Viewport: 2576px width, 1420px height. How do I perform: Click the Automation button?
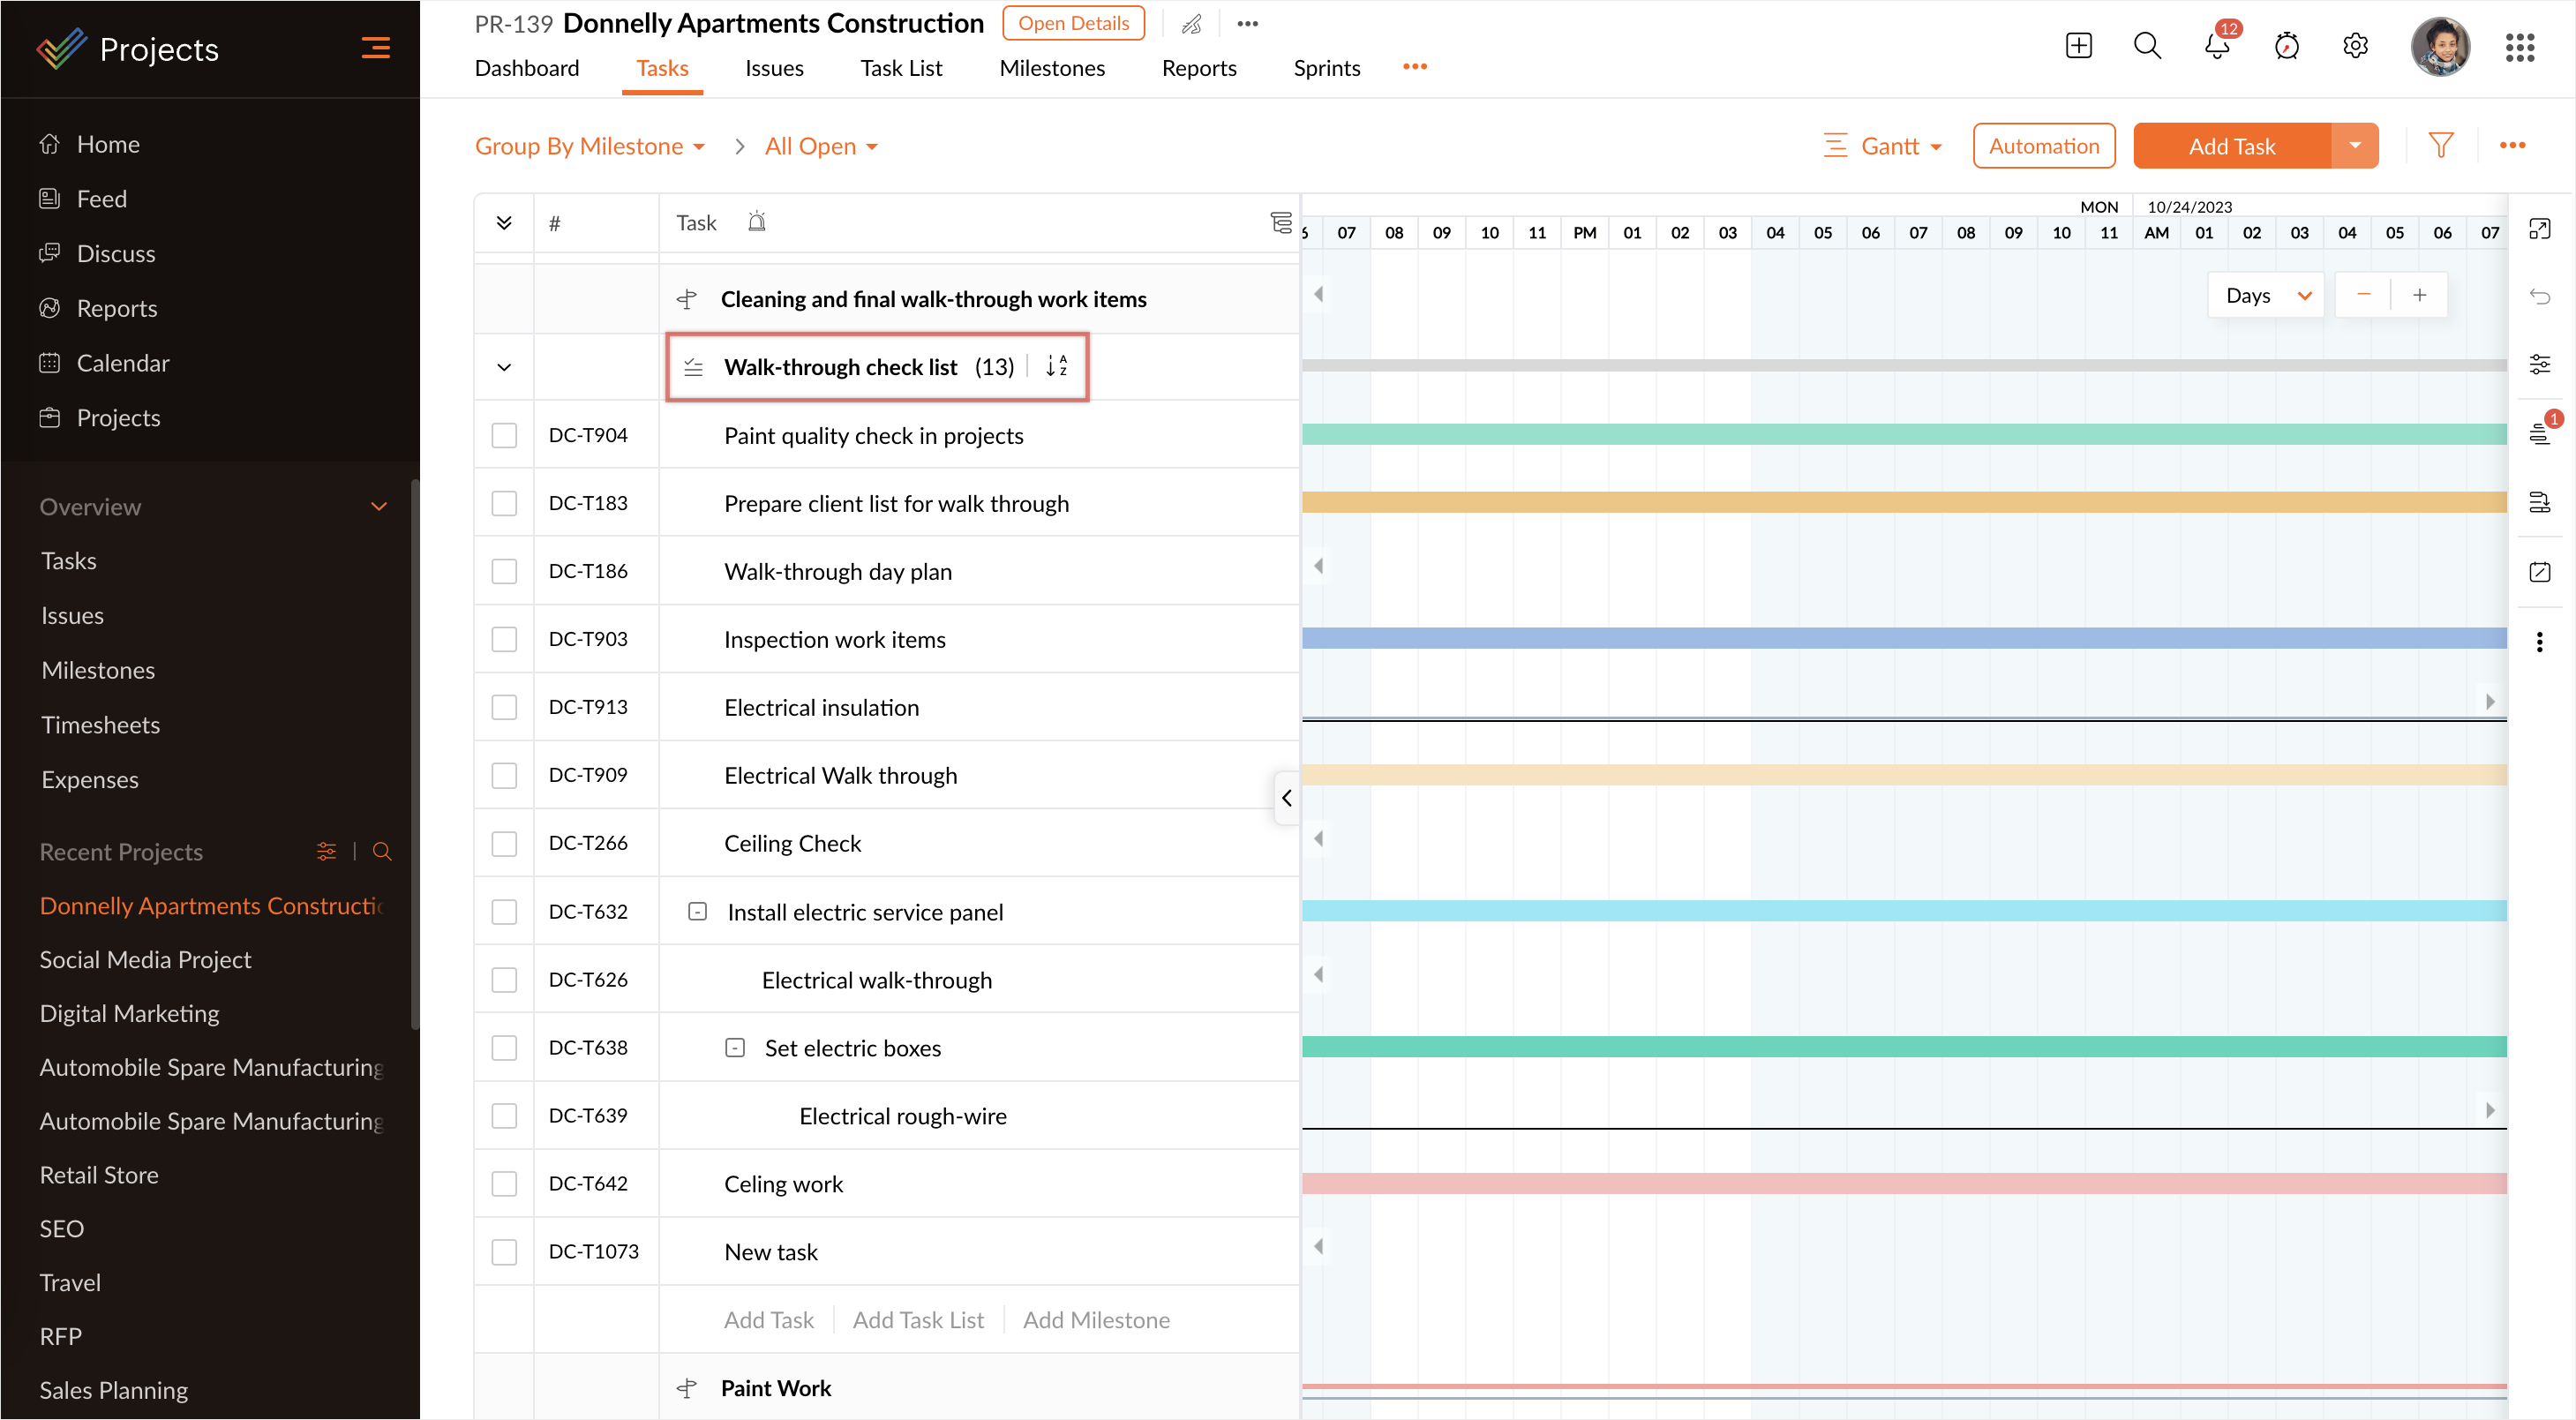tap(2043, 147)
